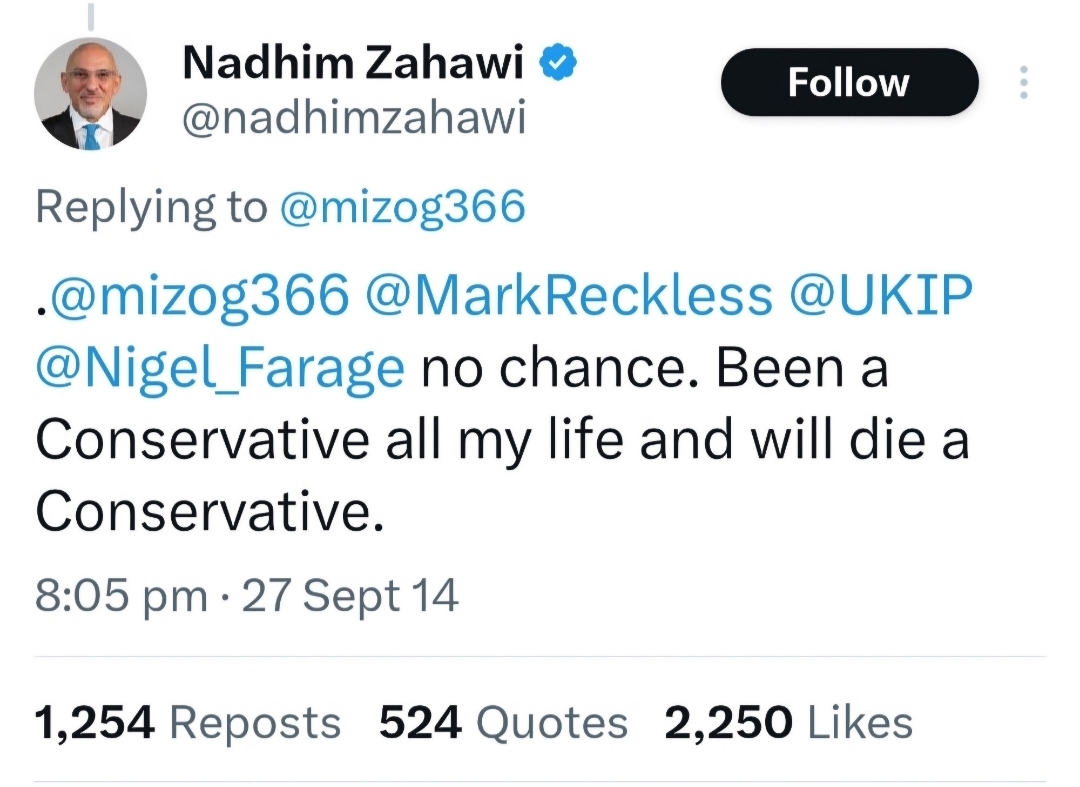Click the "Replying to" label text
Screen dimensions: 1080x787
click(151, 207)
